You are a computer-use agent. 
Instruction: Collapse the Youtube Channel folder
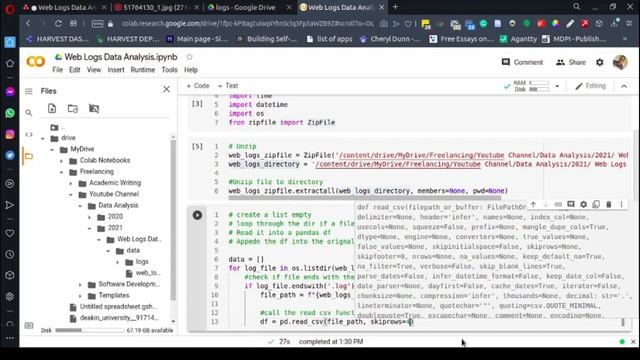pyautogui.click(x=71, y=194)
